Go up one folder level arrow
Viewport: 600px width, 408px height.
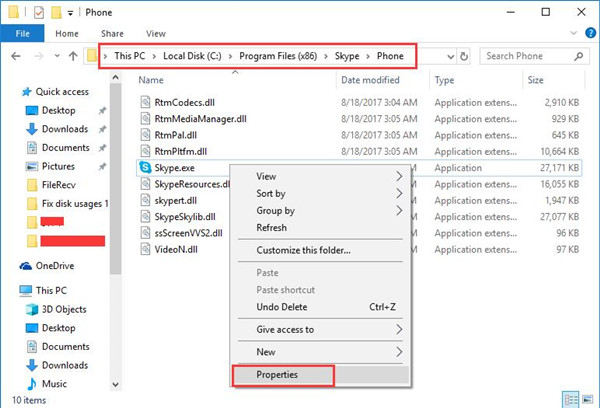coord(73,56)
